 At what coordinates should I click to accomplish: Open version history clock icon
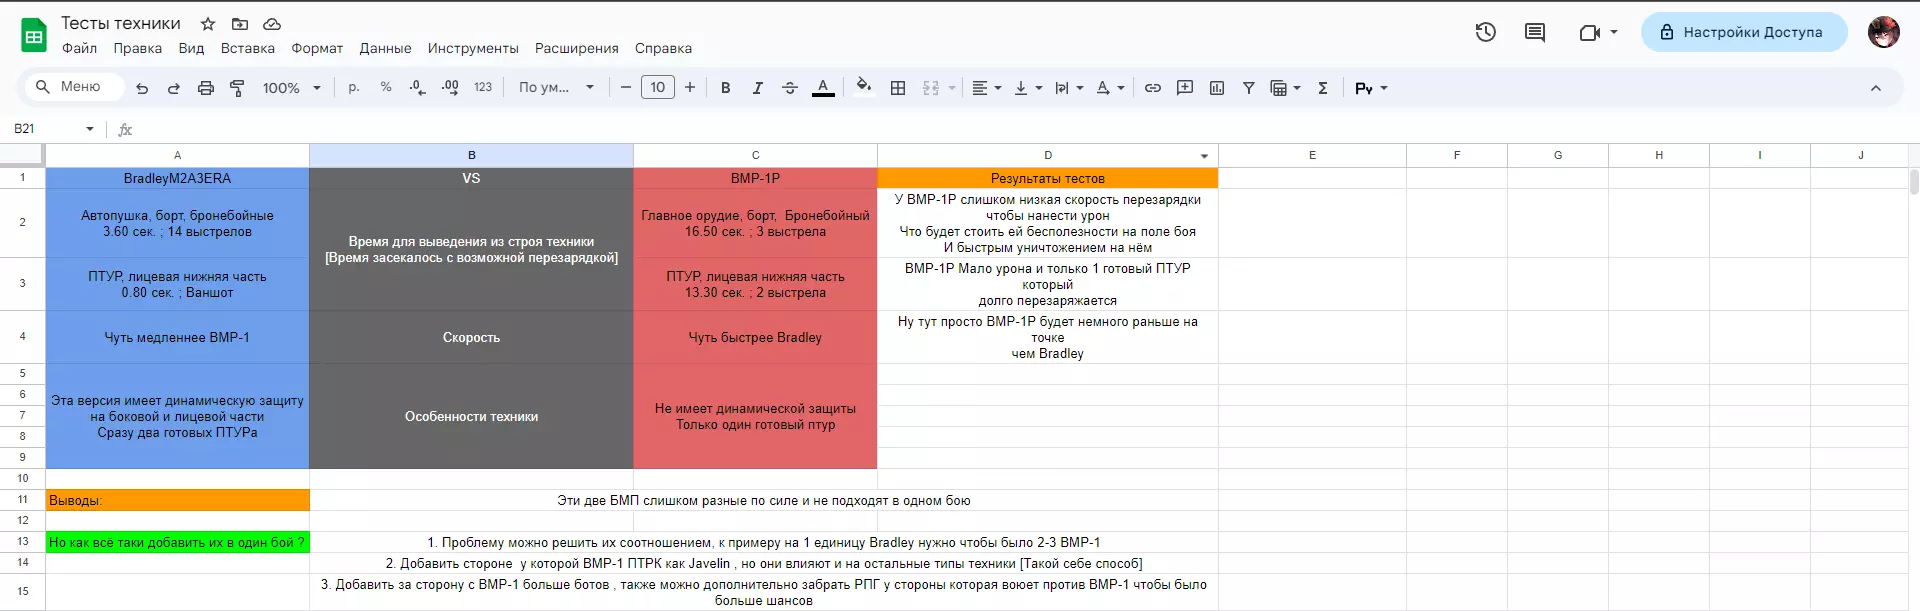pyautogui.click(x=1486, y=32)
